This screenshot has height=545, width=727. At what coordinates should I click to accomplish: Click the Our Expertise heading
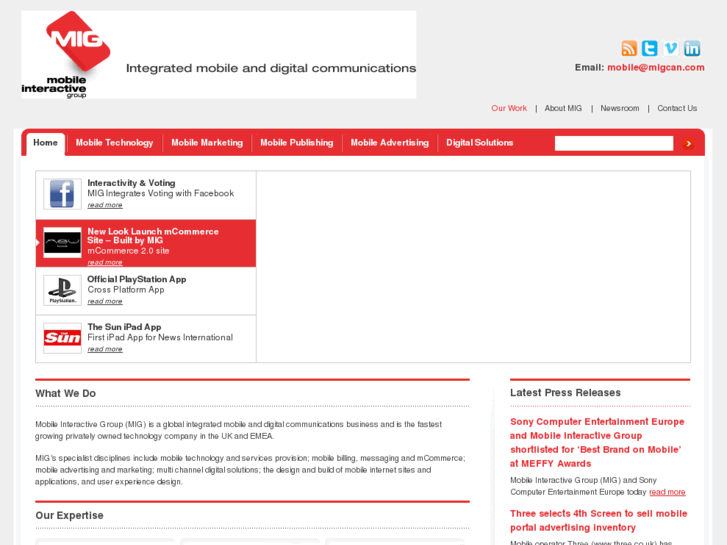point(69,515)
